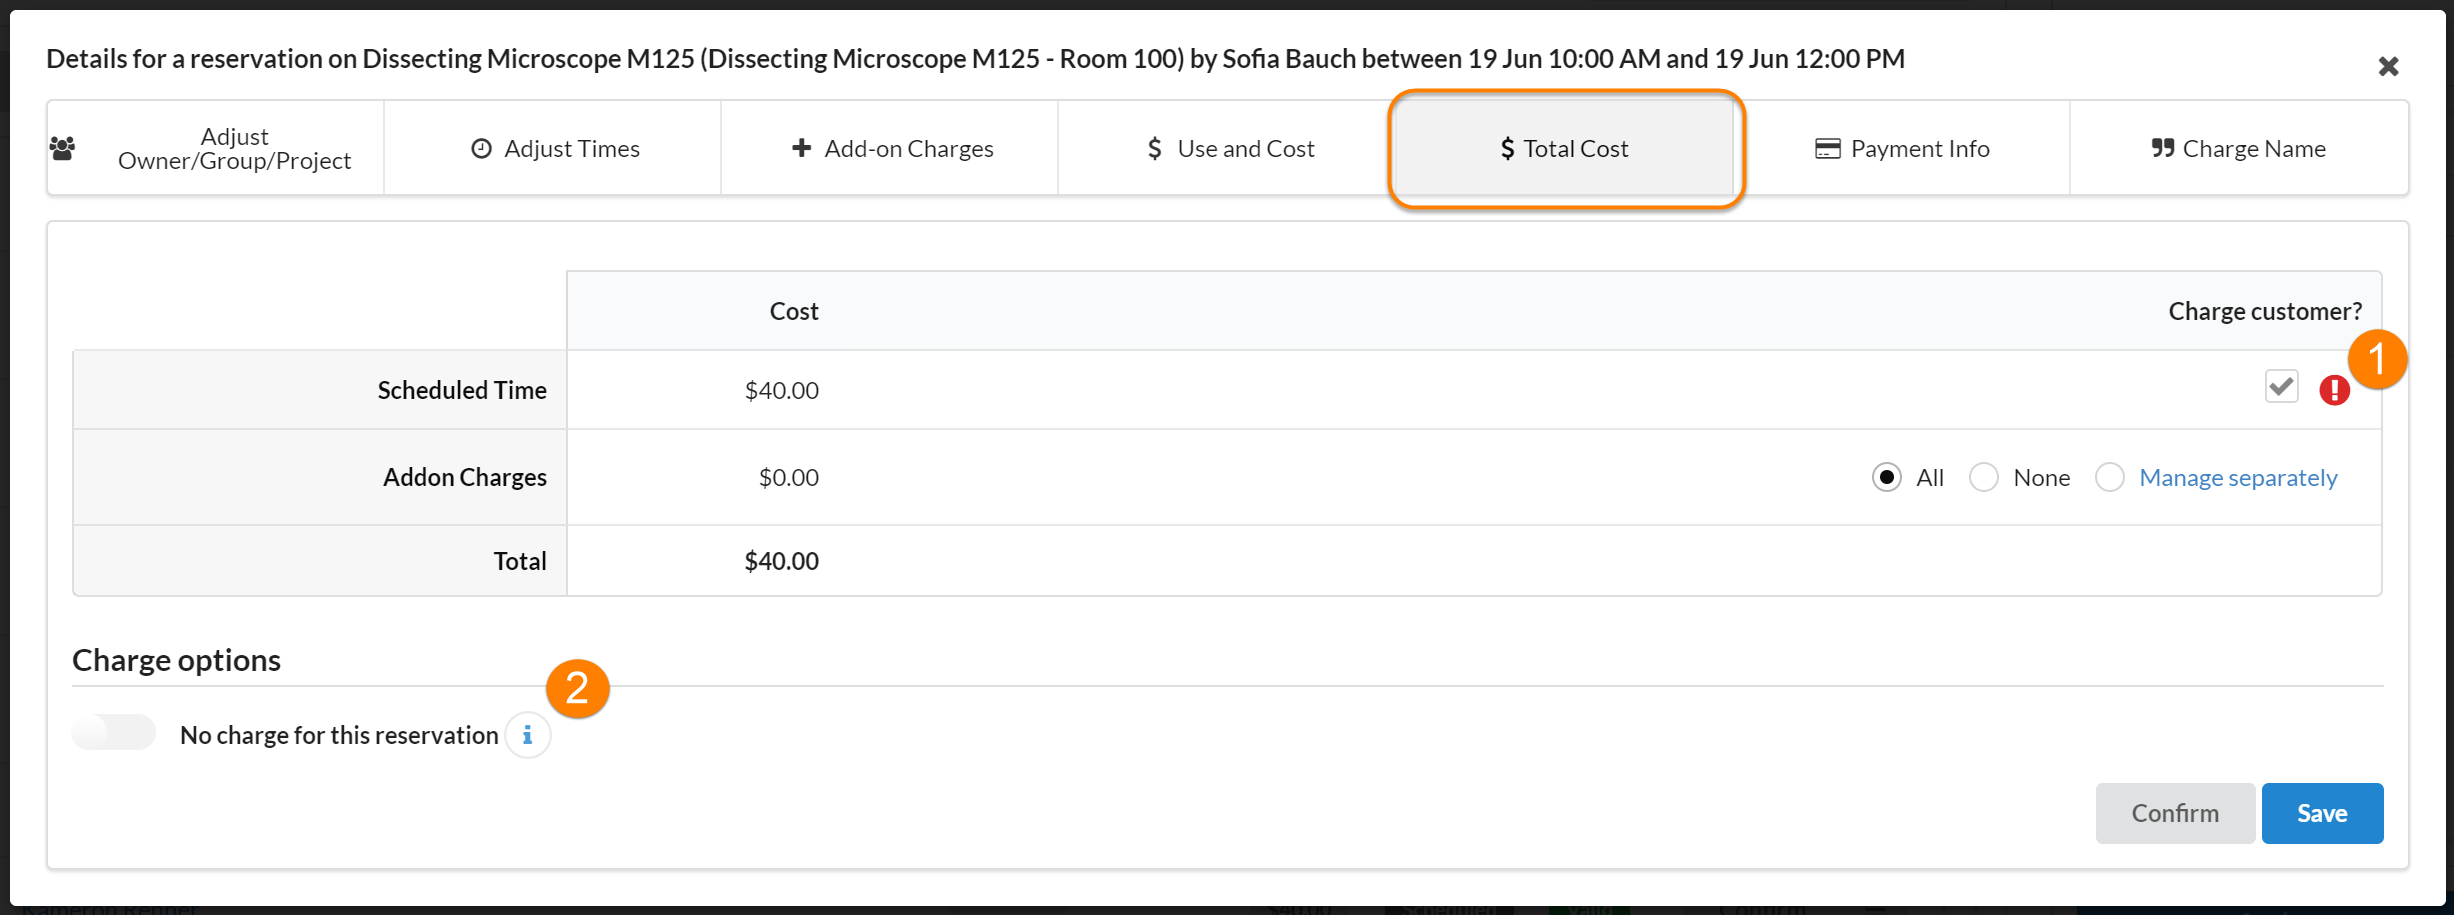2454x915 pixels.
Task: Toggle the Scheduled Time charge customer checkbox
Action: tap(2281, 387)
